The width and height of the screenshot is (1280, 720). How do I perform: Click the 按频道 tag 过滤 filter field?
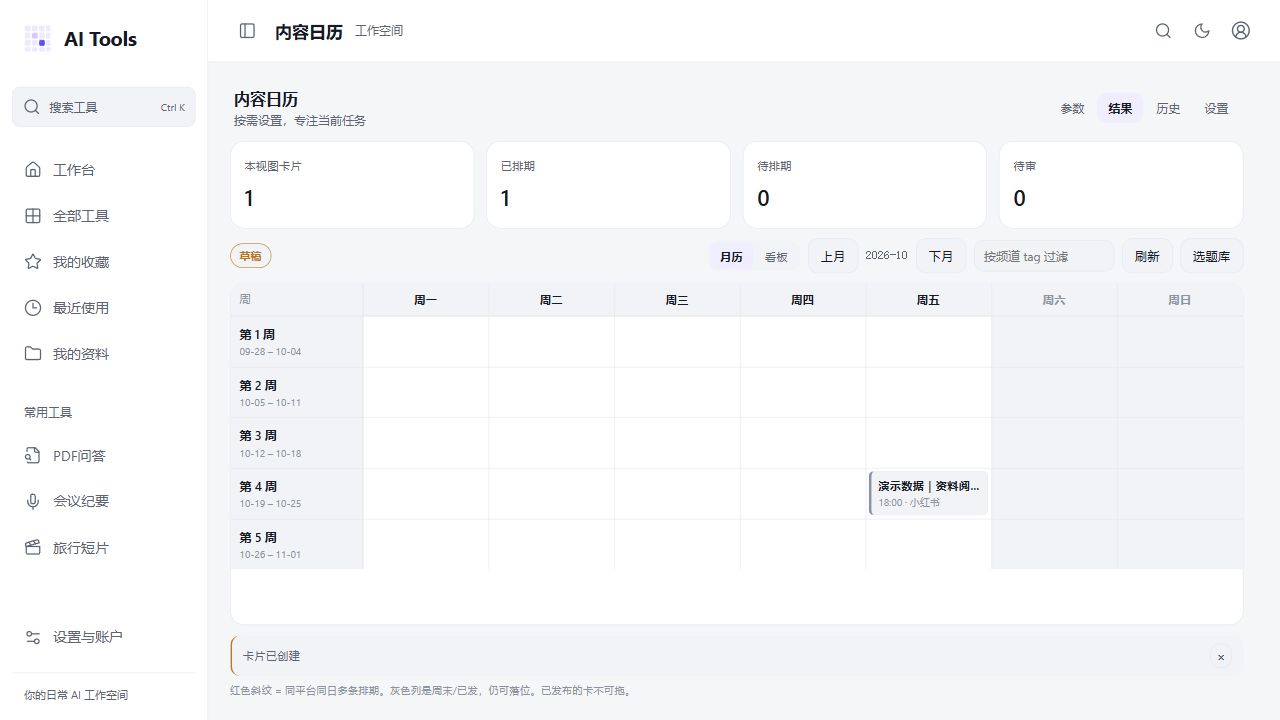[x=1044, y=256]
